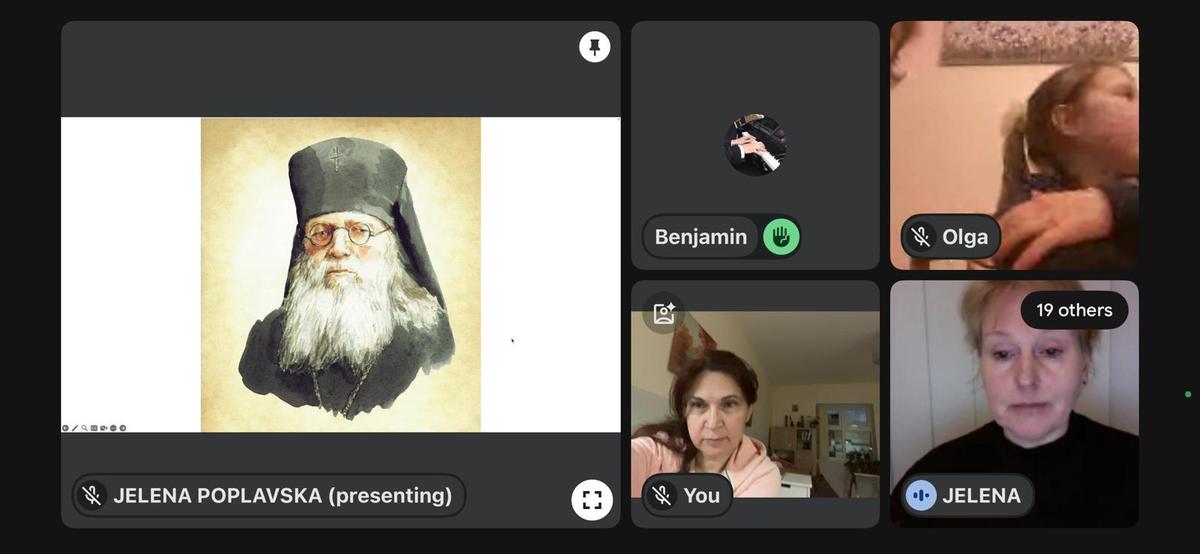Screen dimensions: 1200x554
Task: Select the pen tool in the slideshow toolbar
Action: pyautogui.click(x=75, y=428)
